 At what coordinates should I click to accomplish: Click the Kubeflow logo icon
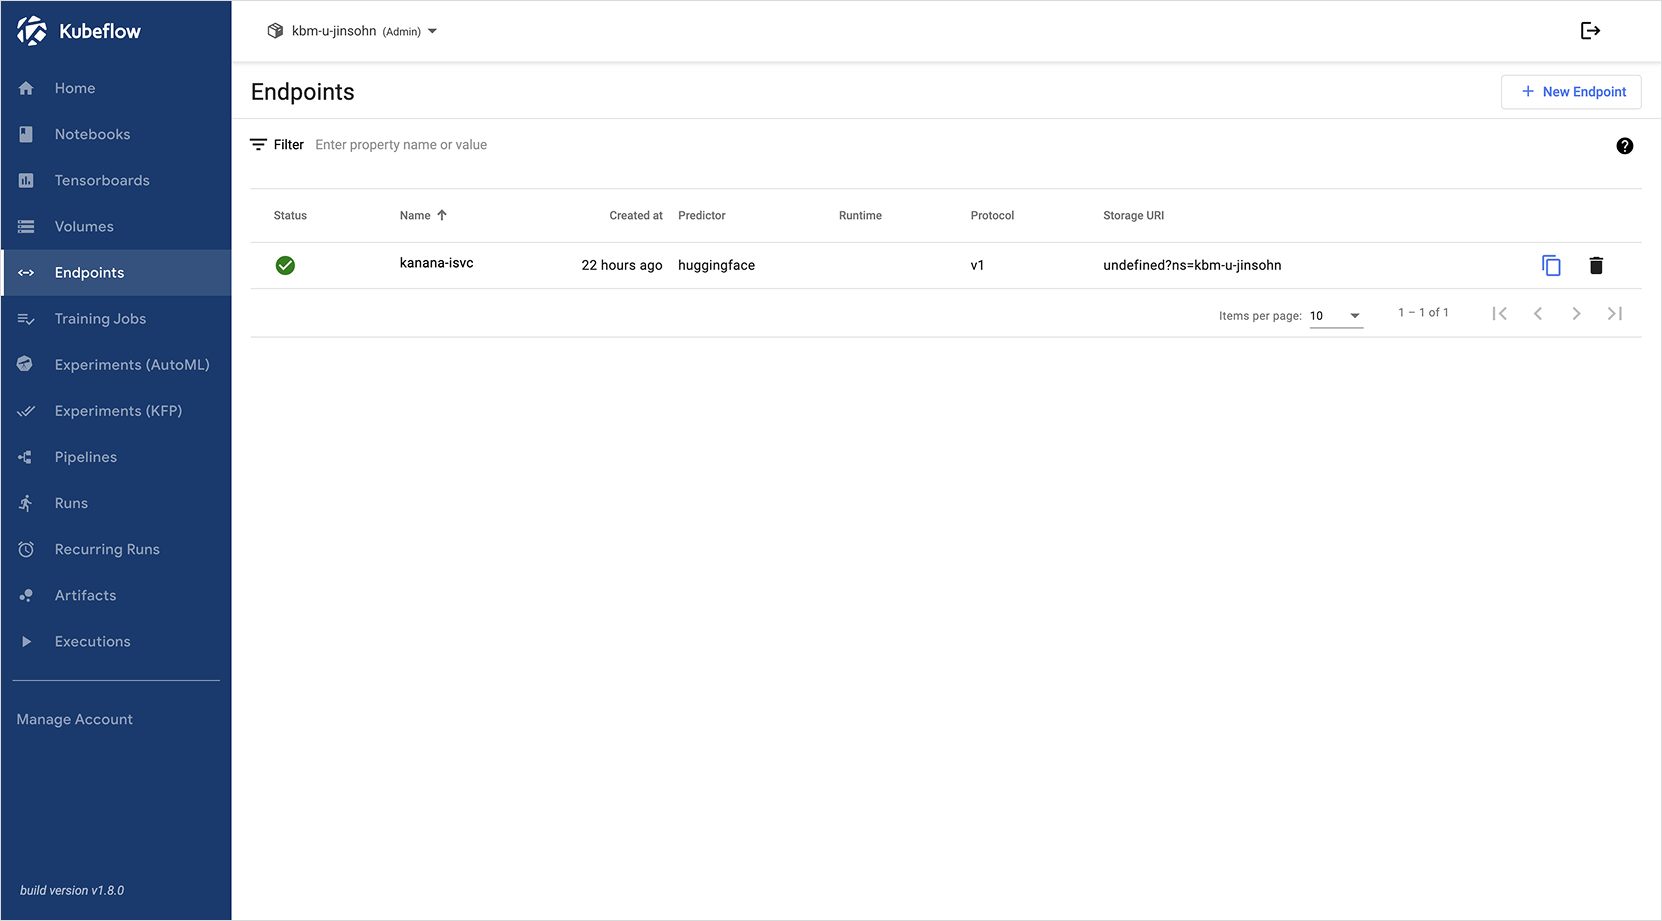[x=32, y=31]
